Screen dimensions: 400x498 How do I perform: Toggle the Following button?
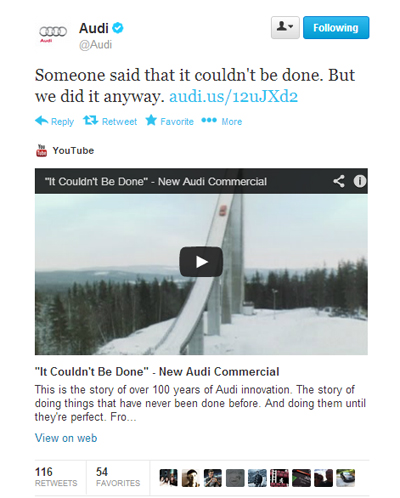coord(336,27)
